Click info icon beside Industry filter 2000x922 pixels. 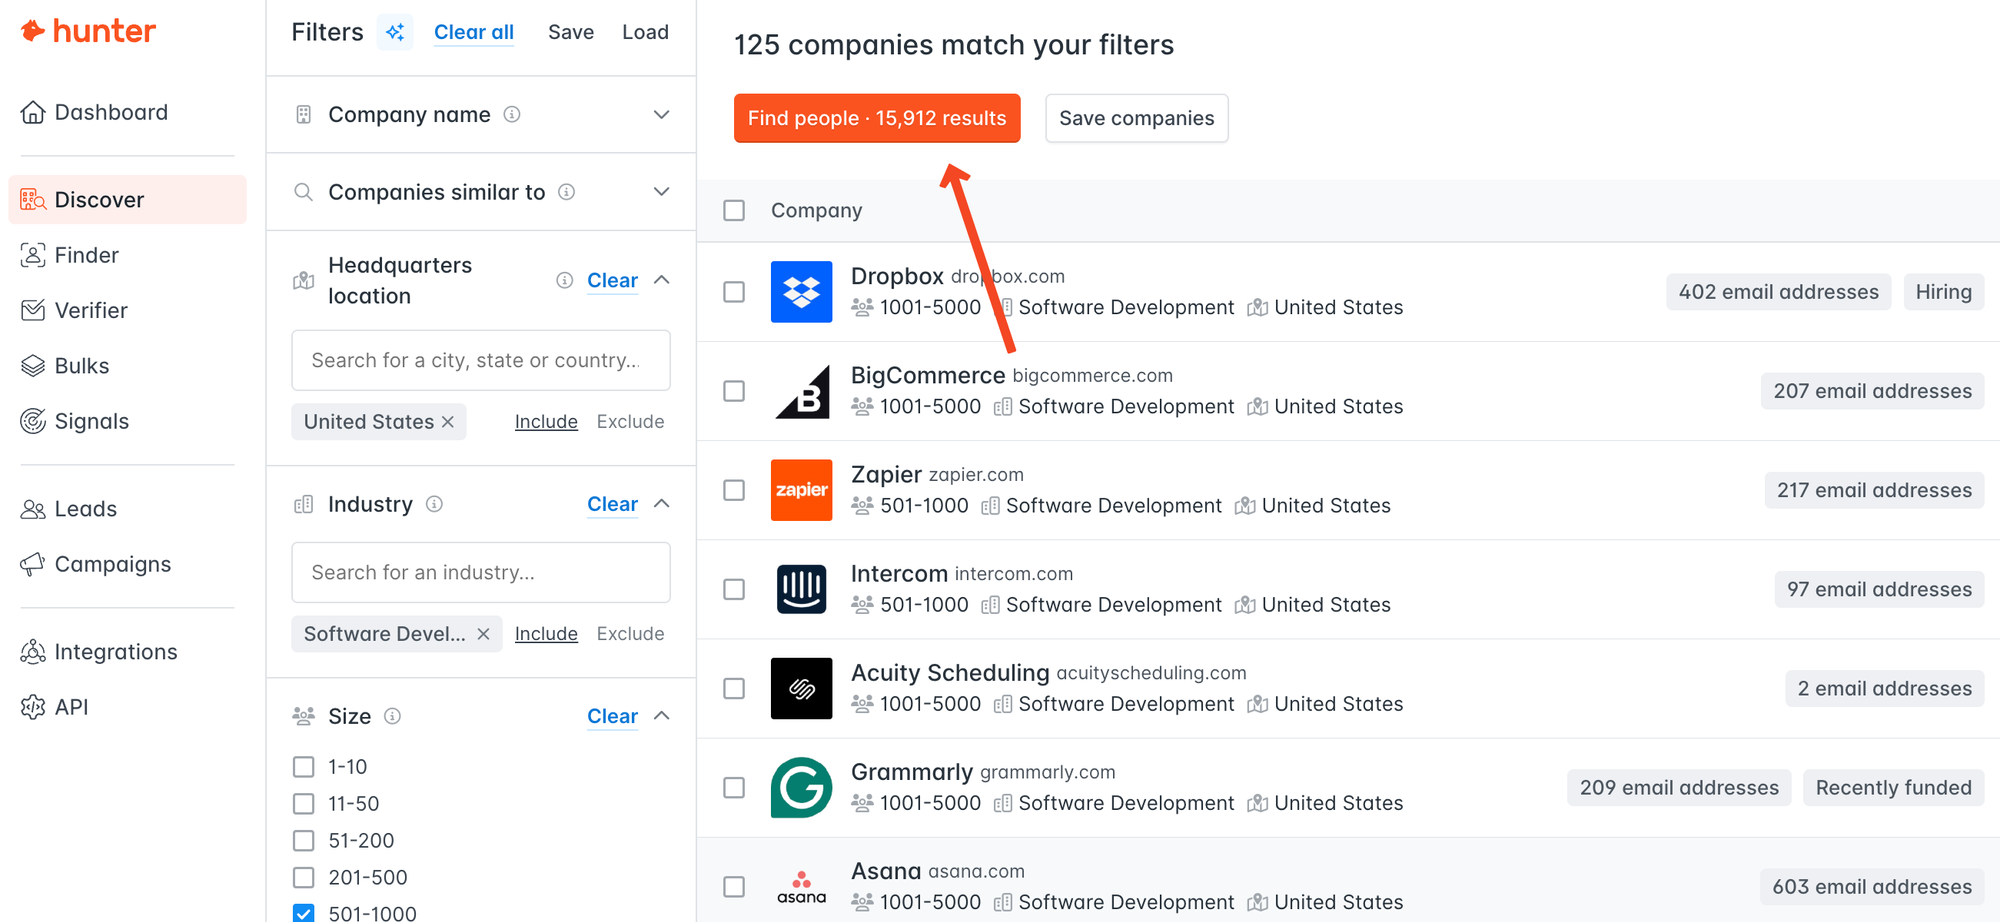434,504
